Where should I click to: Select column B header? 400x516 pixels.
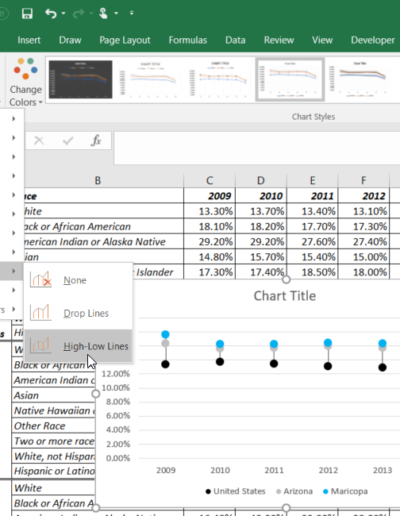(98, 180)
